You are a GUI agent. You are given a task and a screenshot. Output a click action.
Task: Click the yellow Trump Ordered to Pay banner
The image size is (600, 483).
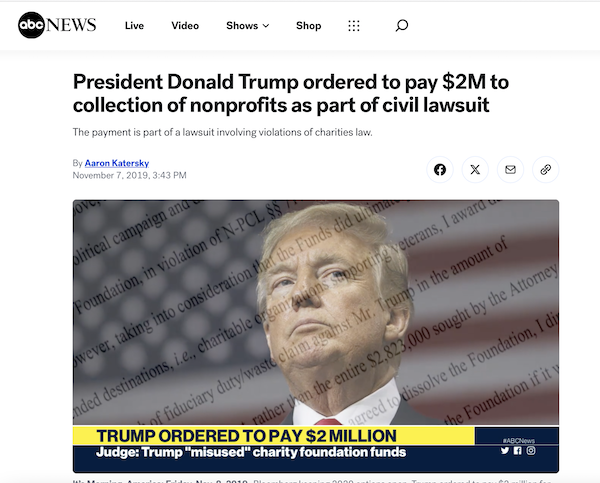point(274,436)
